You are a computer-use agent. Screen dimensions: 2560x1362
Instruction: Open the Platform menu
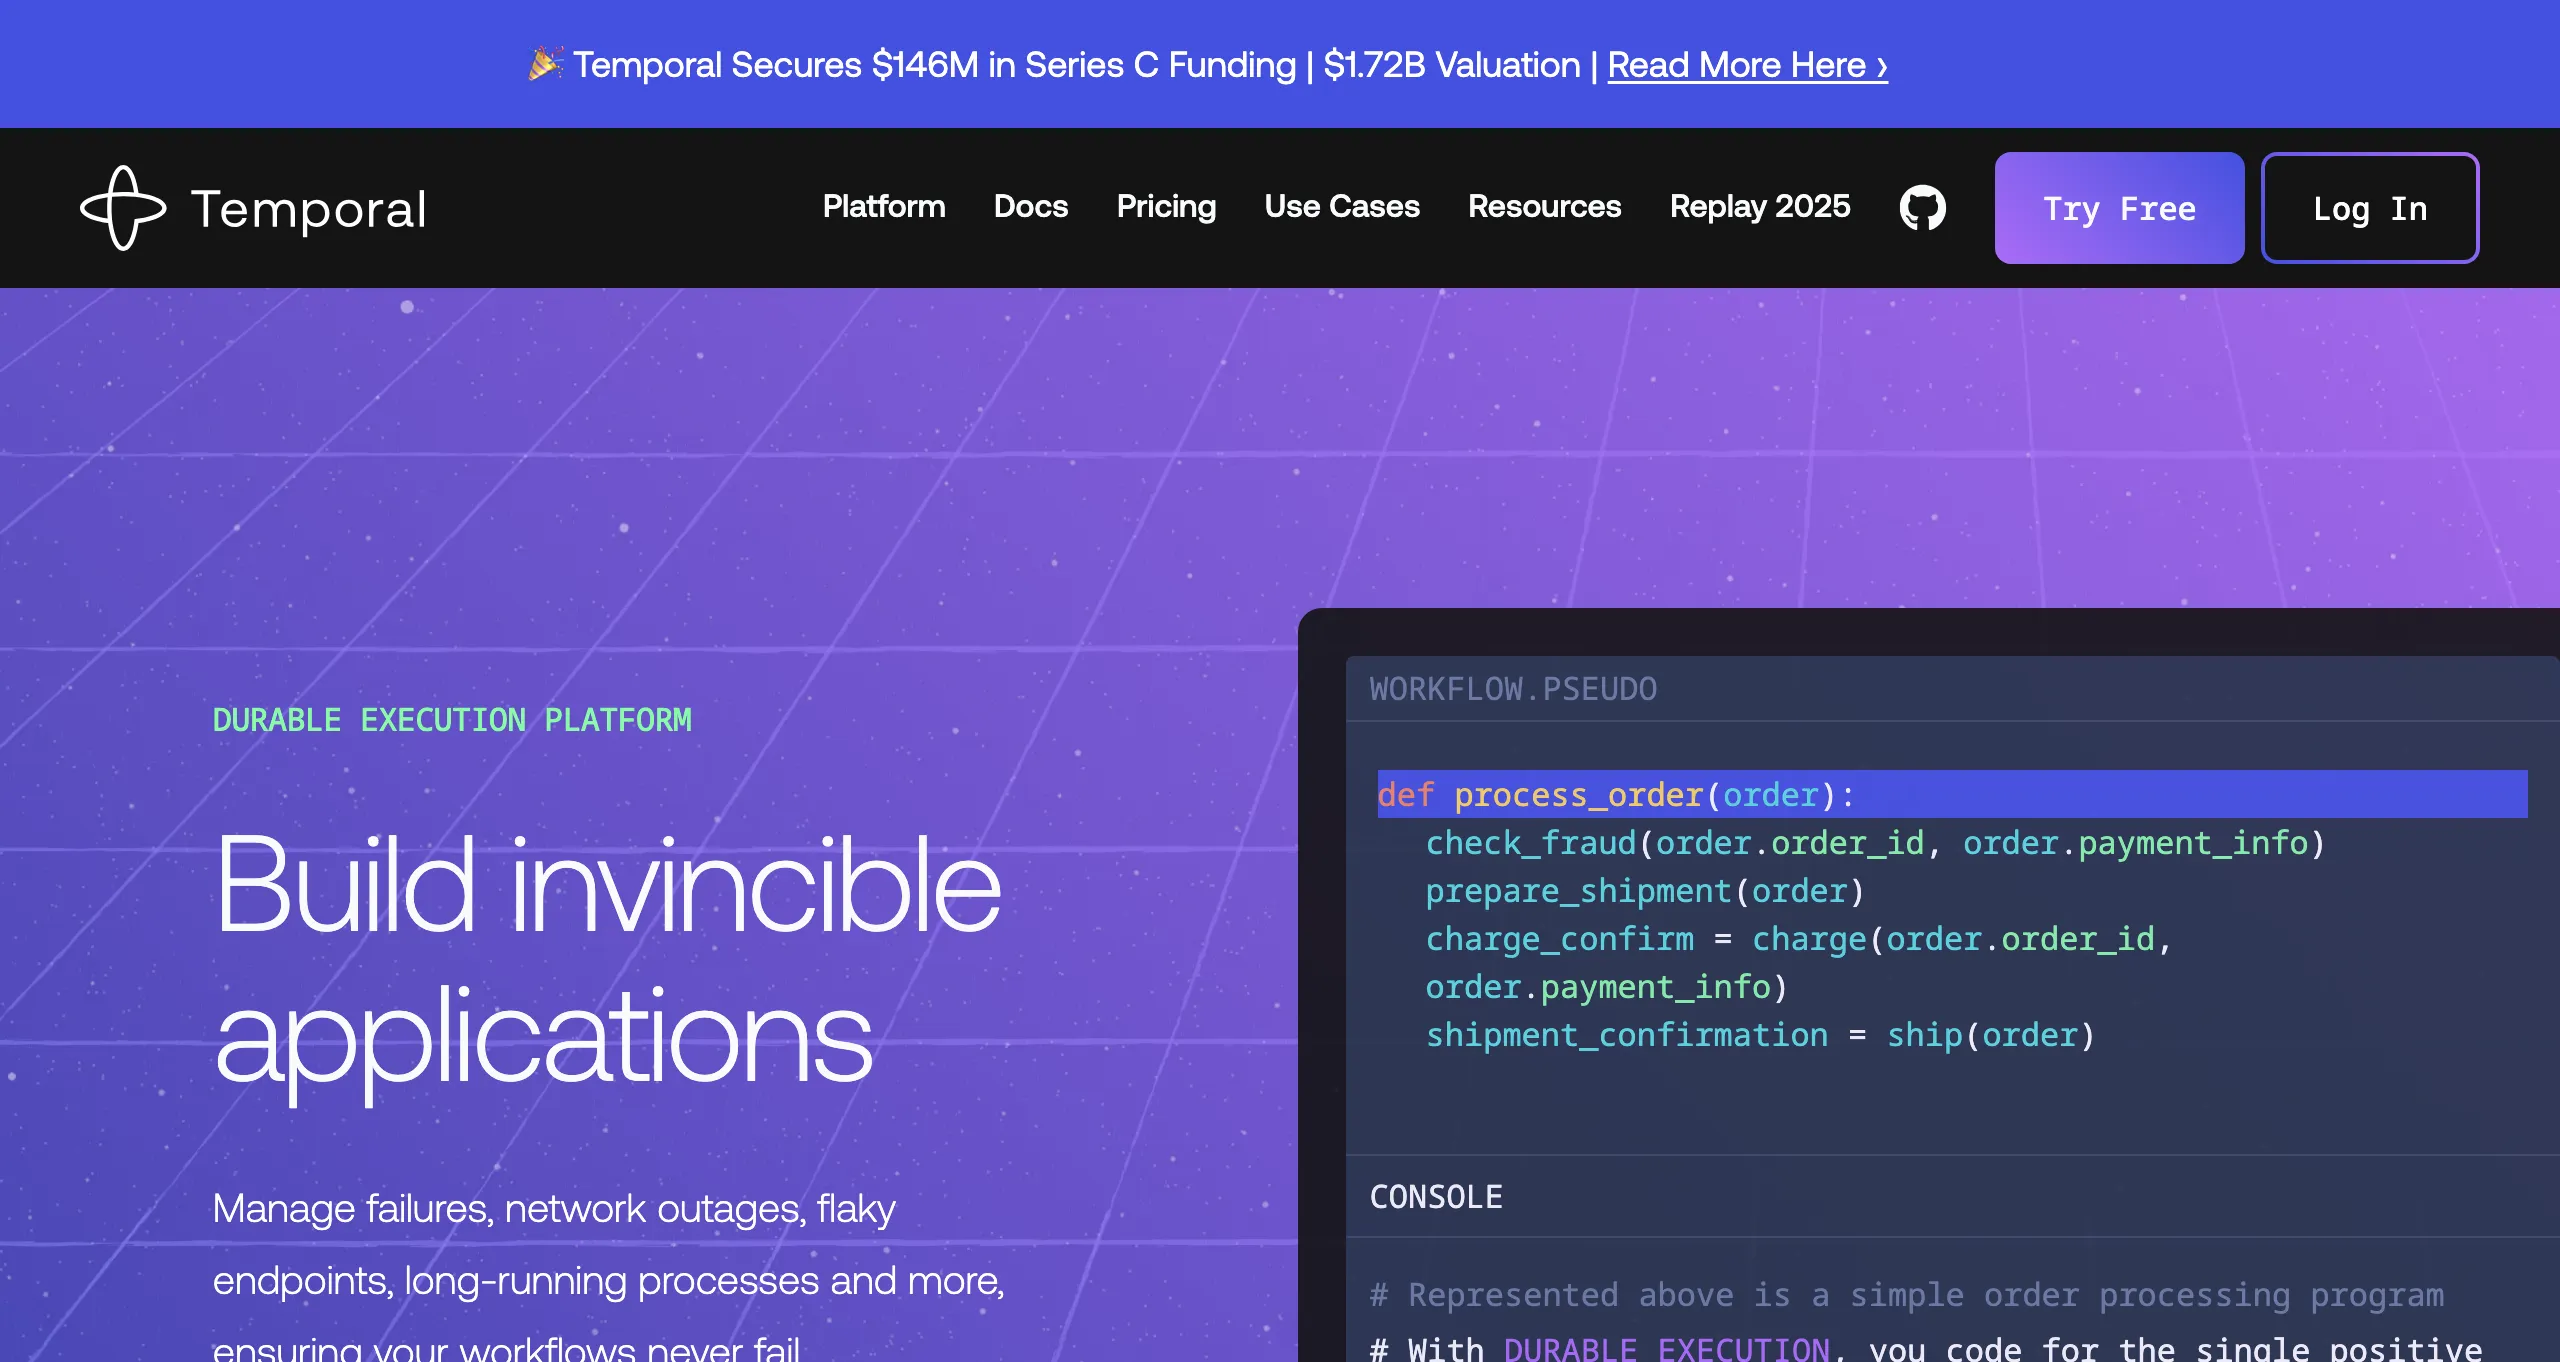coord(884,206)
